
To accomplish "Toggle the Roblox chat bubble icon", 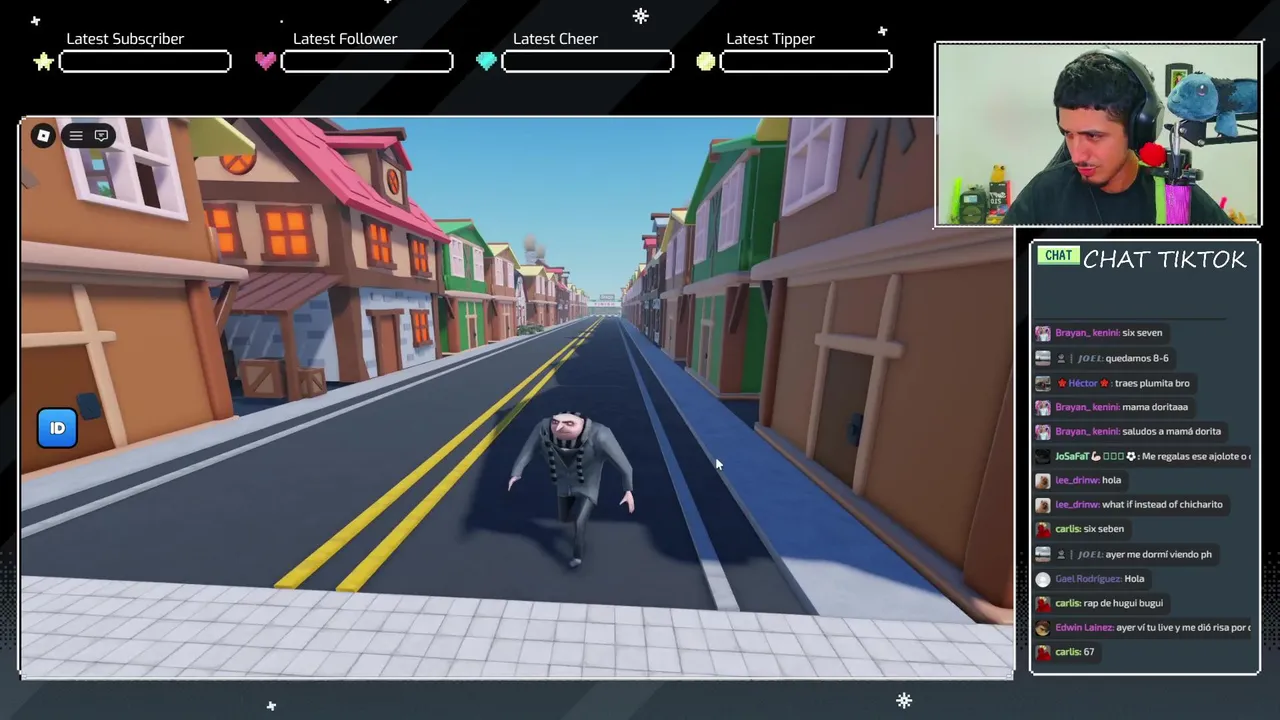I will (101, 136).
